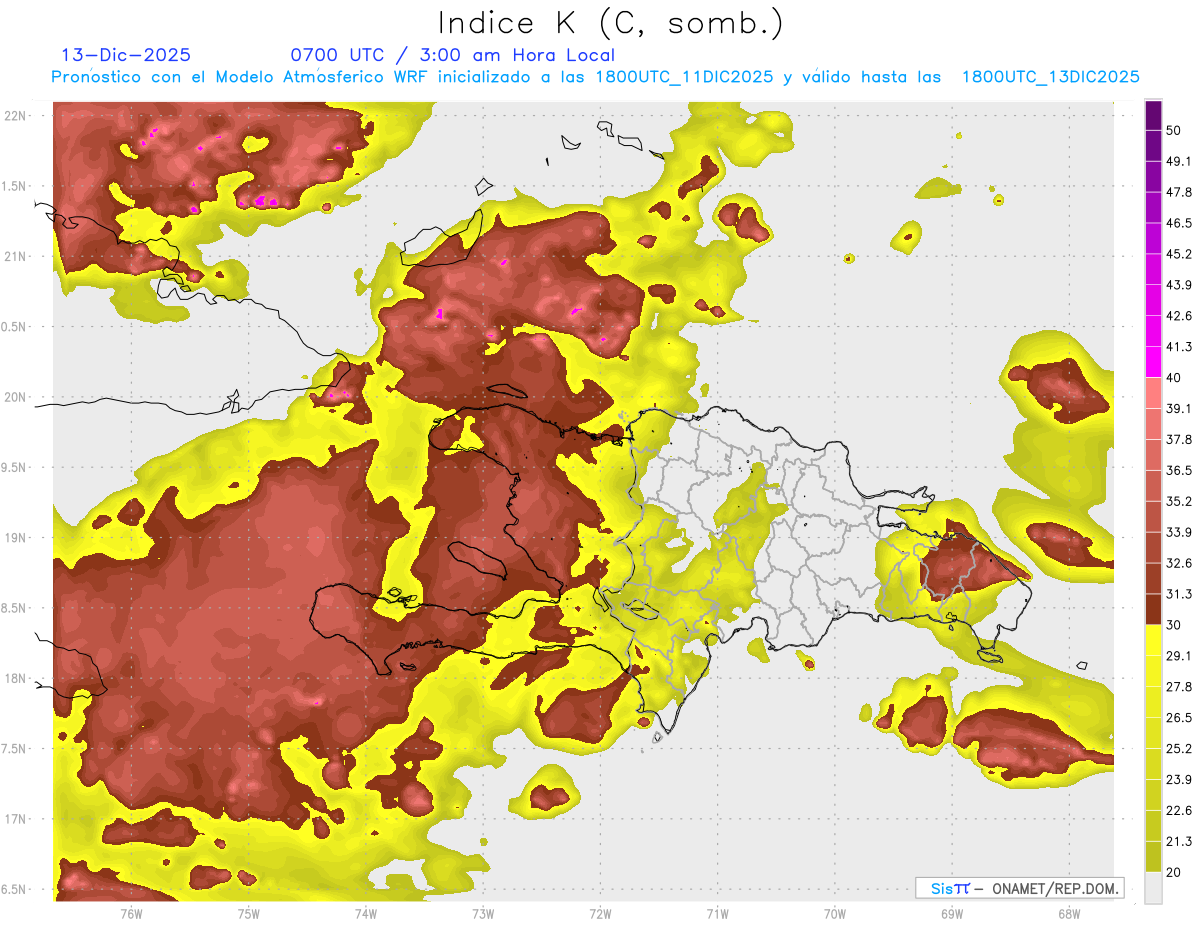Click the colorbar label '43.9'

[1179, 285]
